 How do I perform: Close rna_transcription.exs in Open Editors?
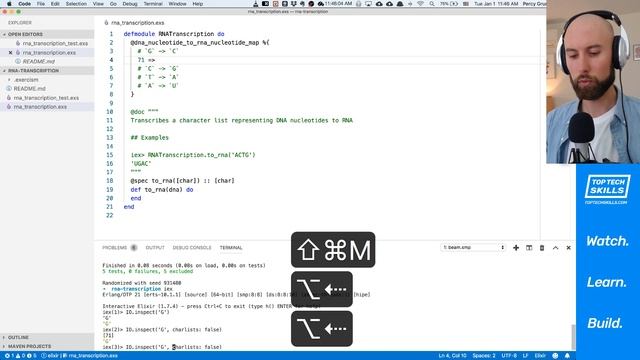tap(10, 53)
